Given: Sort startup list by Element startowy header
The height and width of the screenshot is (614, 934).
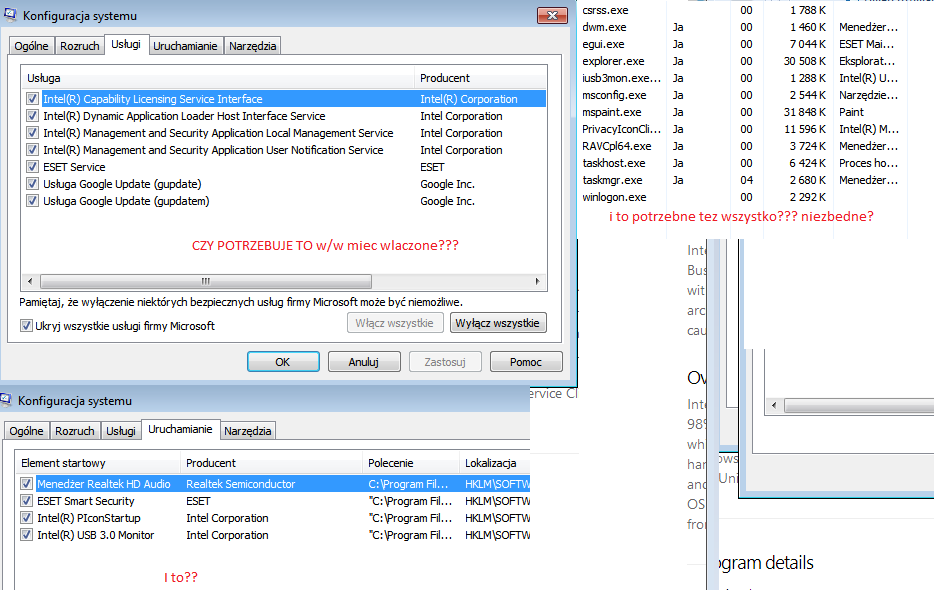Looking at the screenshot, I should (x=98, y=463).
